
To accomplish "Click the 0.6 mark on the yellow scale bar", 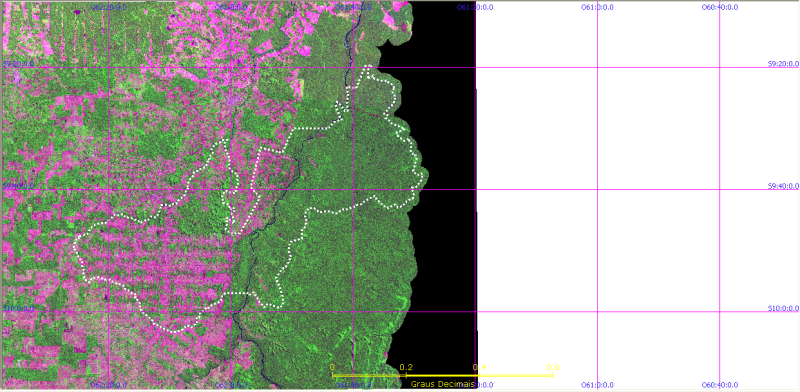I will (x=553, y=367).
